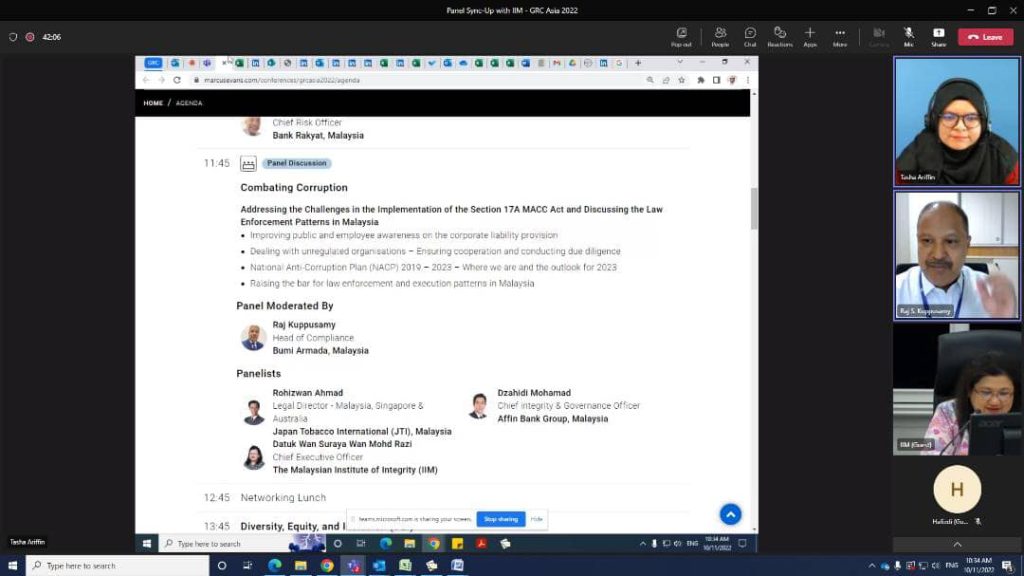The image size is (1024, 576).
Task: Open a new tab with plus button
Action: [638, 63]
